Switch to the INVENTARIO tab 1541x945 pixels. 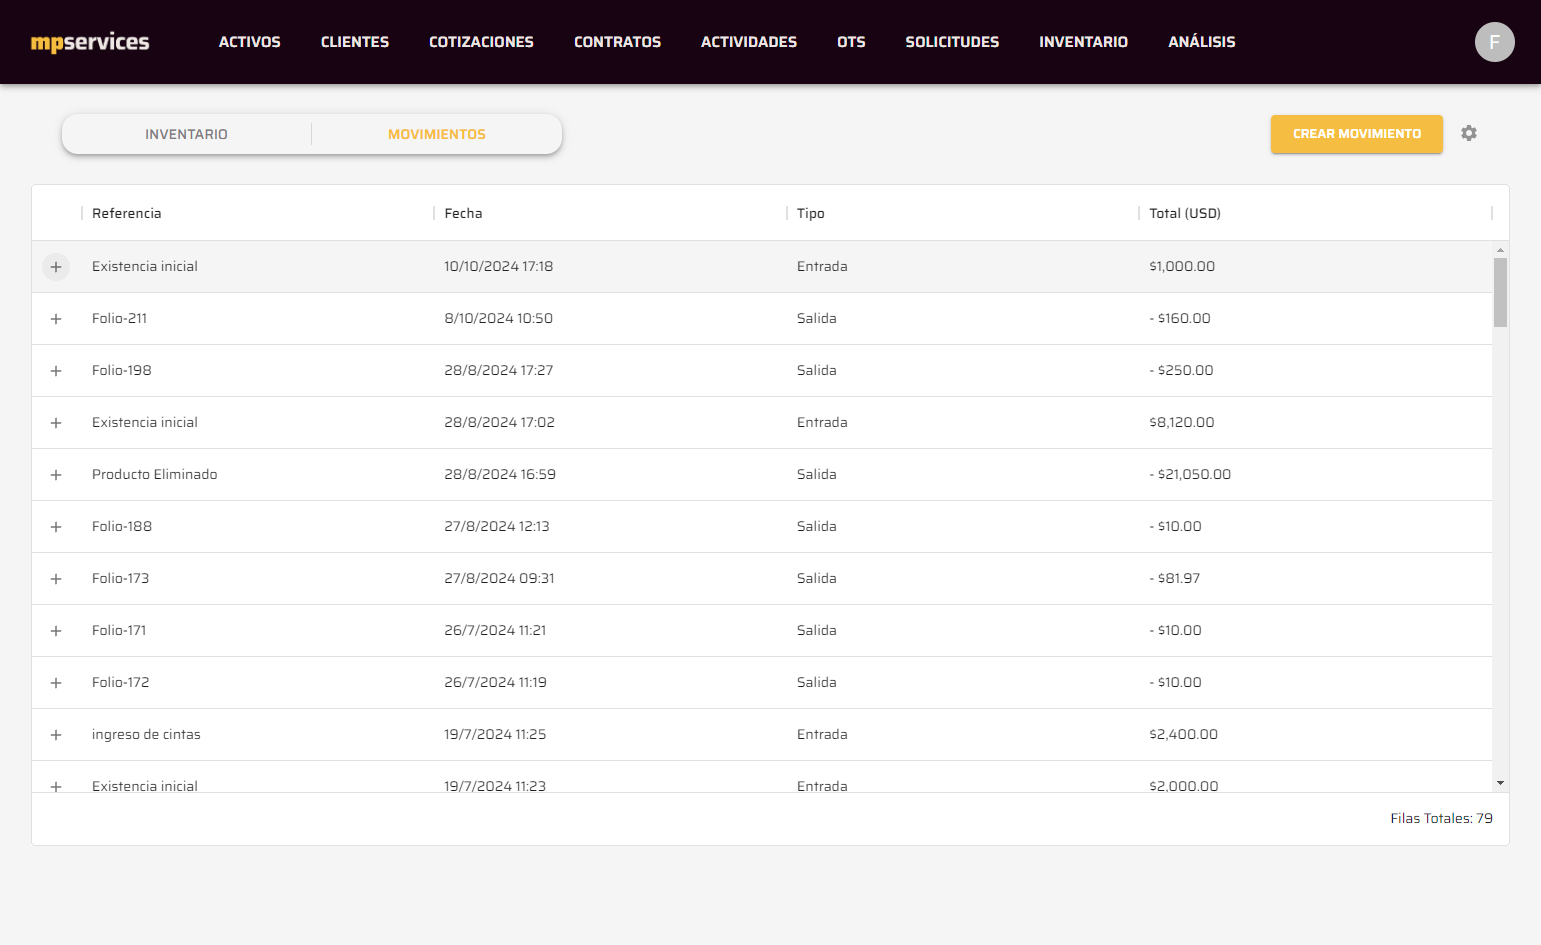pyautogui.click(x=187, y=134)
